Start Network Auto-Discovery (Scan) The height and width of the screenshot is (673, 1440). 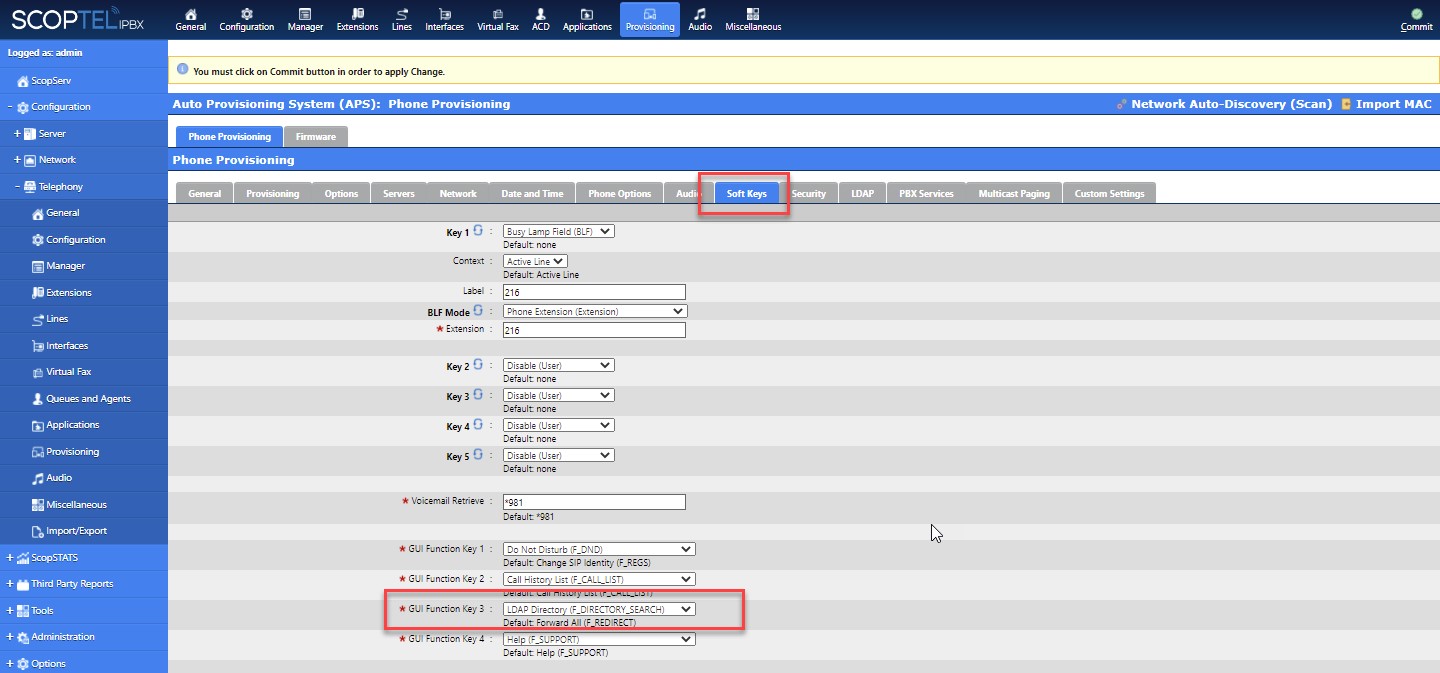1224,104
